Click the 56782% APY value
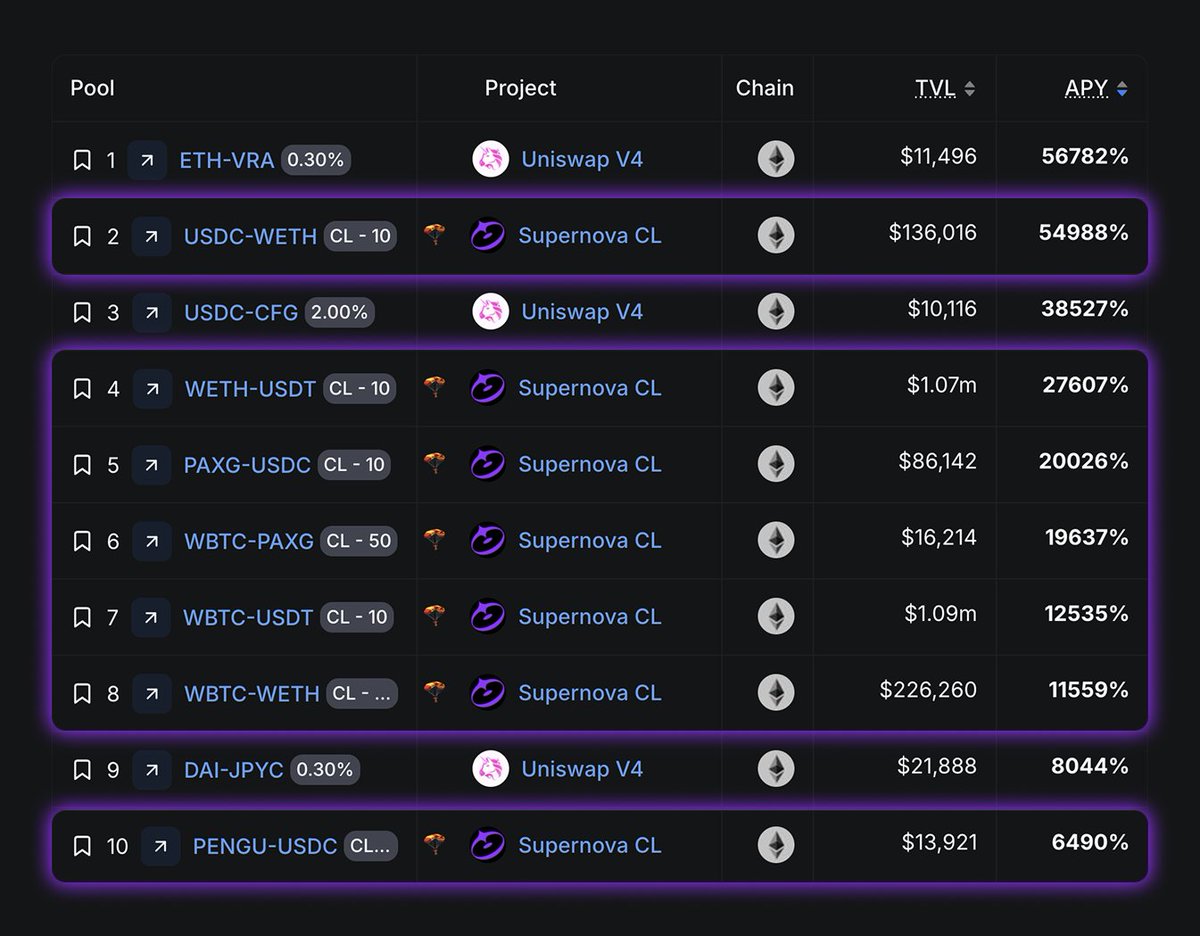Image resolution: width=1200 pixels, height=936 pixels. (1085, 156)
